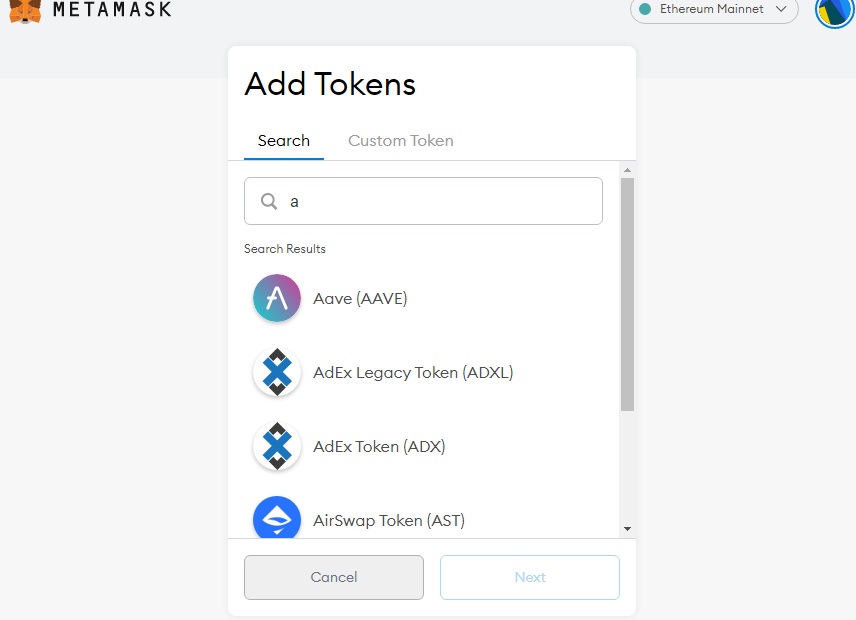Screen dimensions: 856x620
Task: Open the account avatar menu
Action: (835, 12)
